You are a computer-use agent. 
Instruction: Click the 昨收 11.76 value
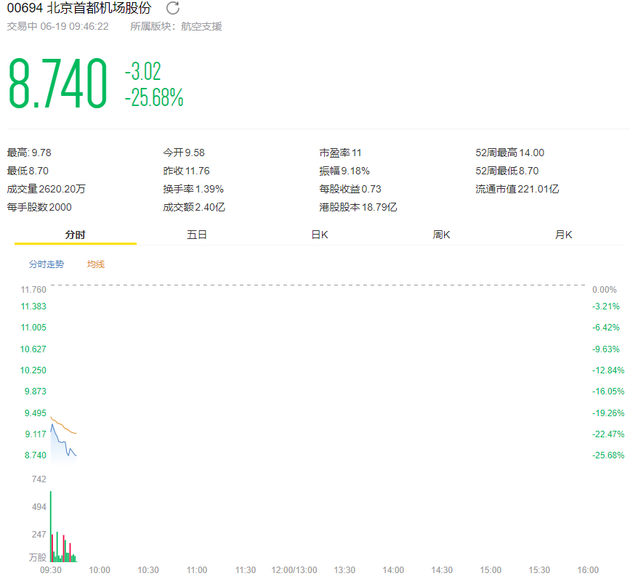pyautogui.click(x=186, y=171)
